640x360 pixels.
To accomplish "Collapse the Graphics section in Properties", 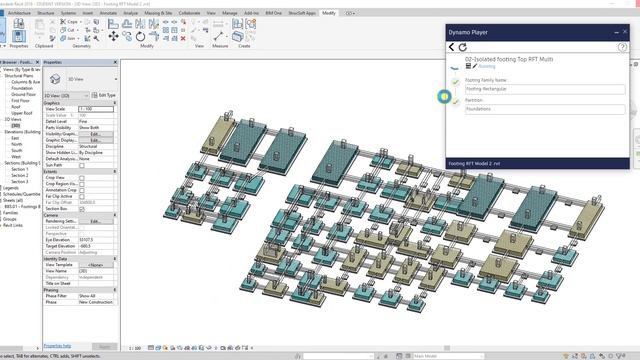I will coord(115,103).
